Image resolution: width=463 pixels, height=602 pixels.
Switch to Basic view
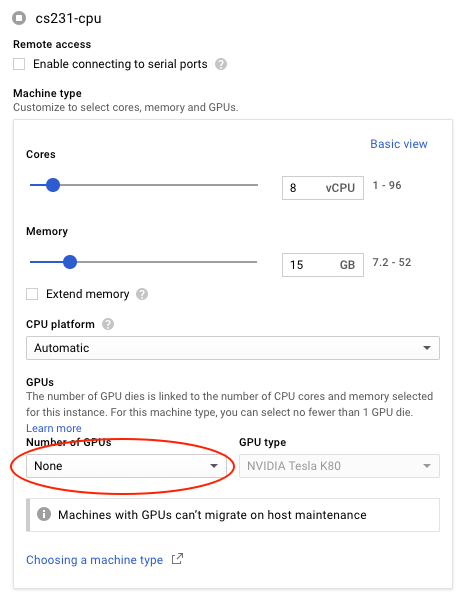click(x=399, y=144)
